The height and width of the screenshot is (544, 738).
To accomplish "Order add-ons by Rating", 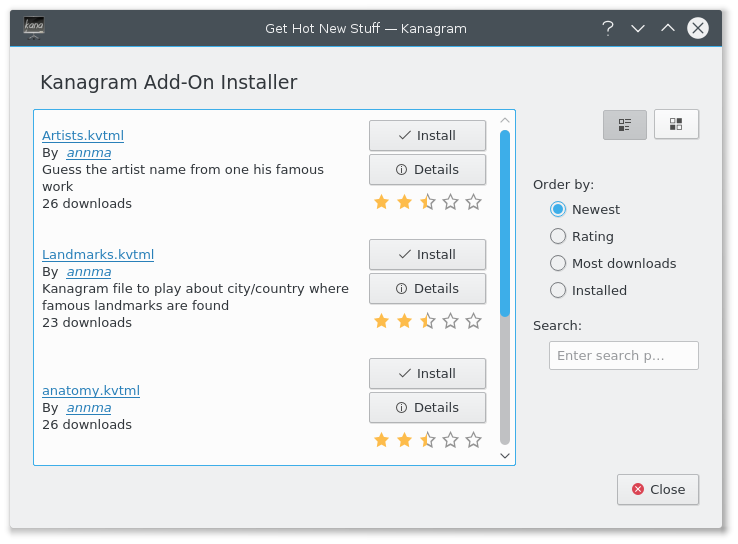I will pos(582,236).
